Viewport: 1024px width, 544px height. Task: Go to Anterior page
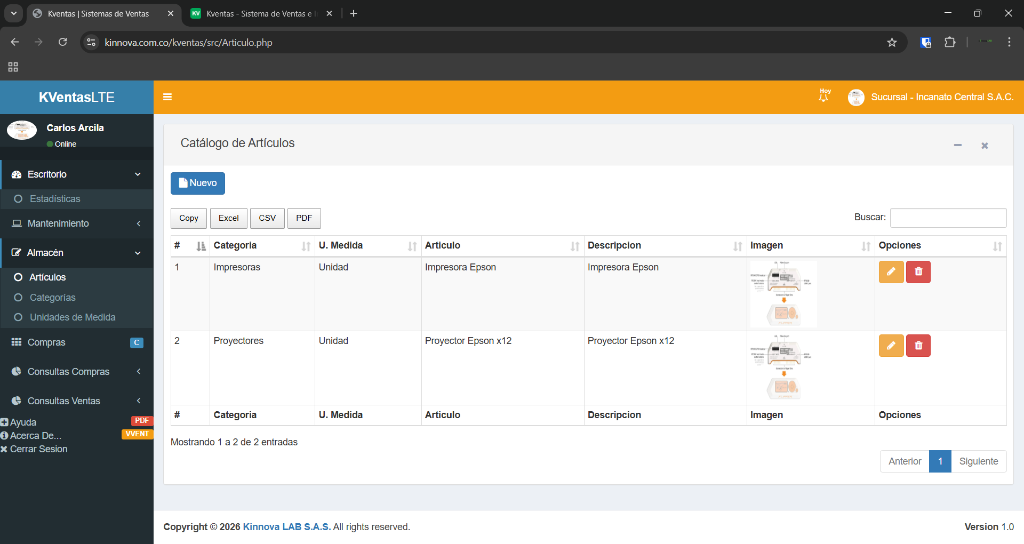point(904,461)
